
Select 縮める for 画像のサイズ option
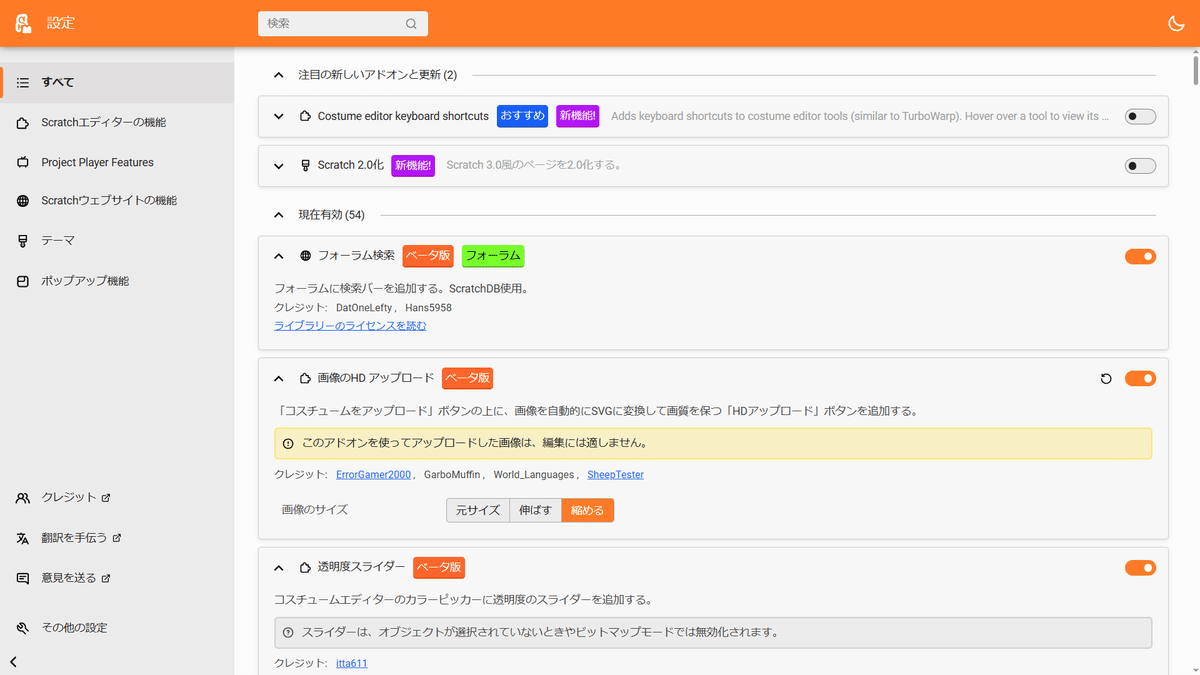pyautogui.click(x=587, y=510)
